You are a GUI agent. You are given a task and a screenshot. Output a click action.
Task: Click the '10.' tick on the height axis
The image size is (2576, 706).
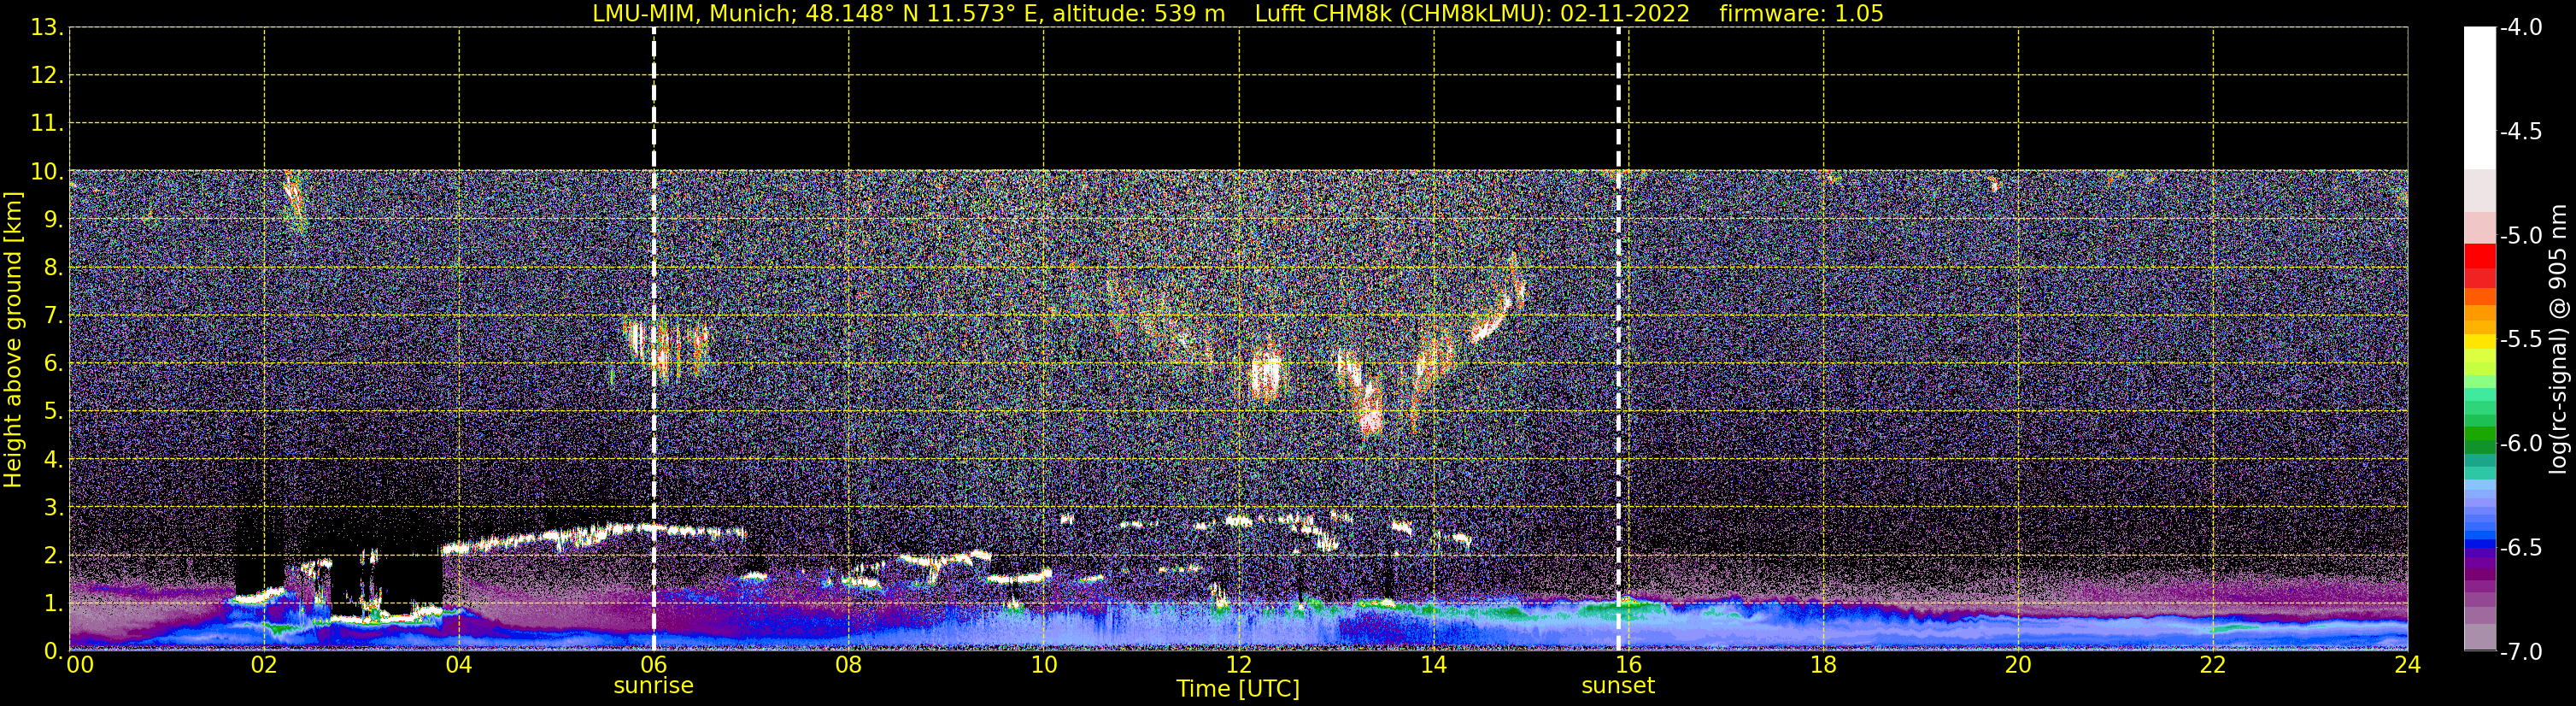tap(47, 172)
